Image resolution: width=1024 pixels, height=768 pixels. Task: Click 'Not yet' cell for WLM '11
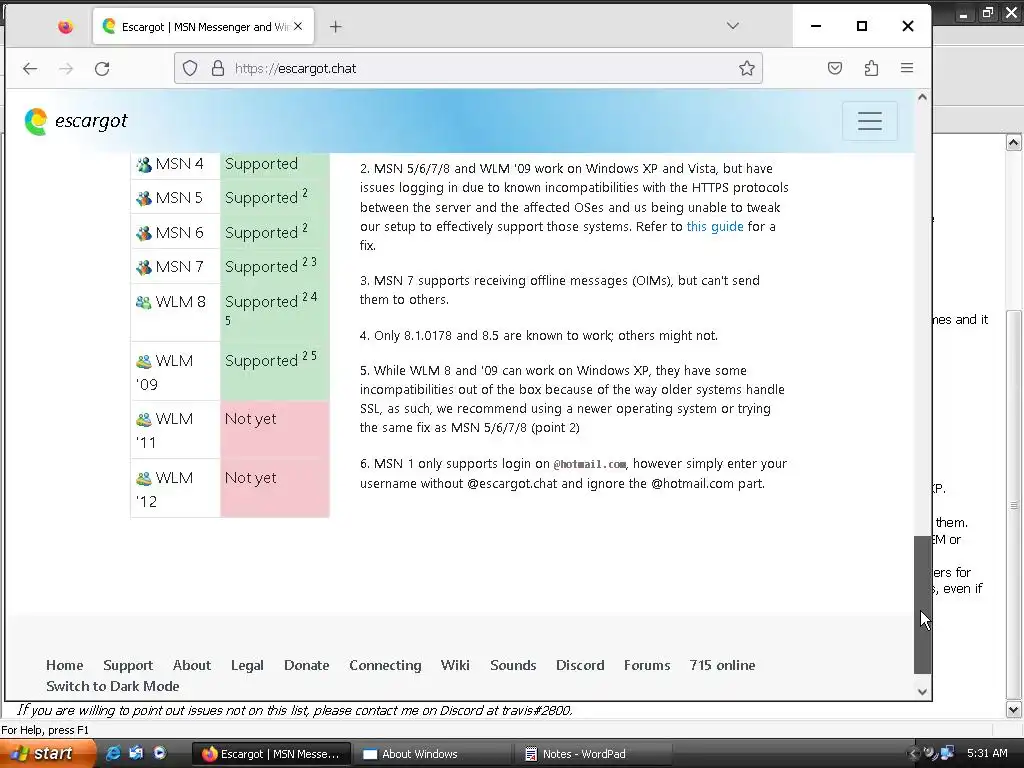[x=275, y=430]
